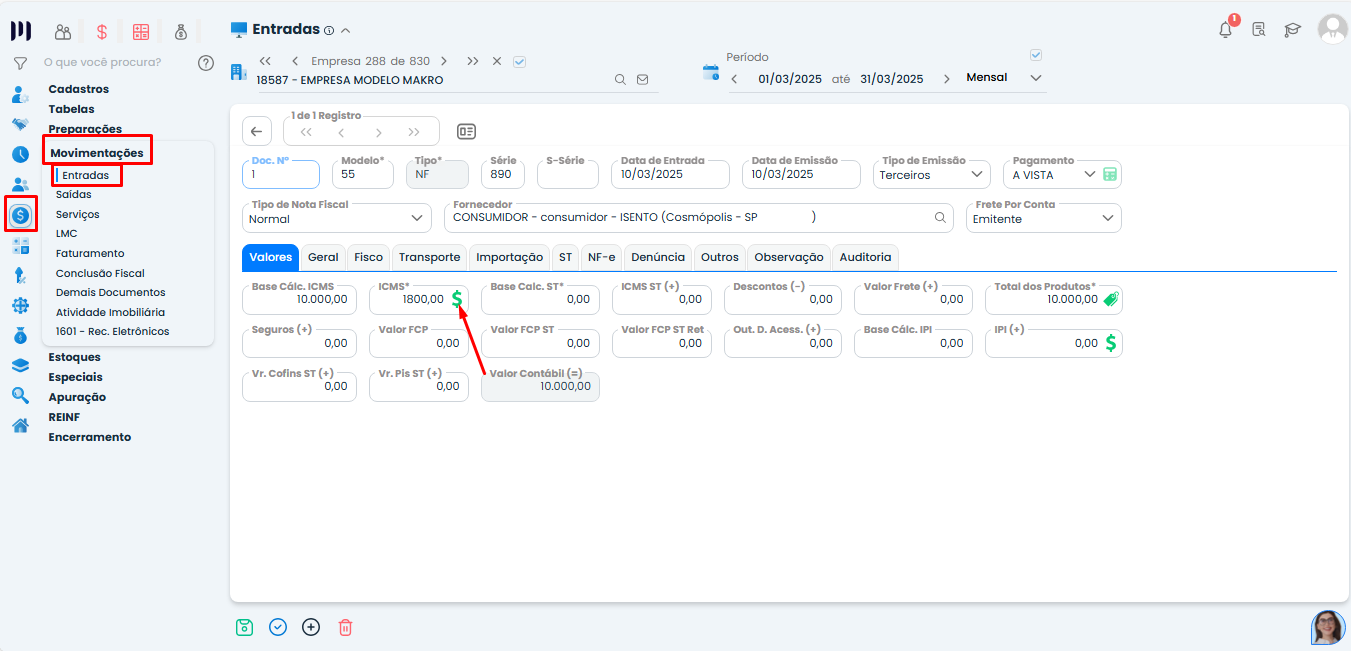Switch to the Fisco tab

[x=368, y=257]
